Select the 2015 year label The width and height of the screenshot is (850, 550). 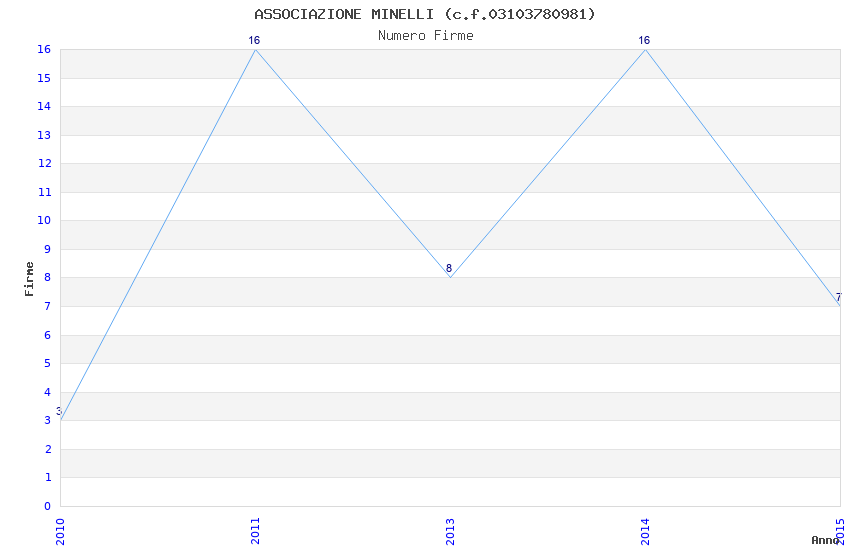pyautogui.click(x=840, y=531)
